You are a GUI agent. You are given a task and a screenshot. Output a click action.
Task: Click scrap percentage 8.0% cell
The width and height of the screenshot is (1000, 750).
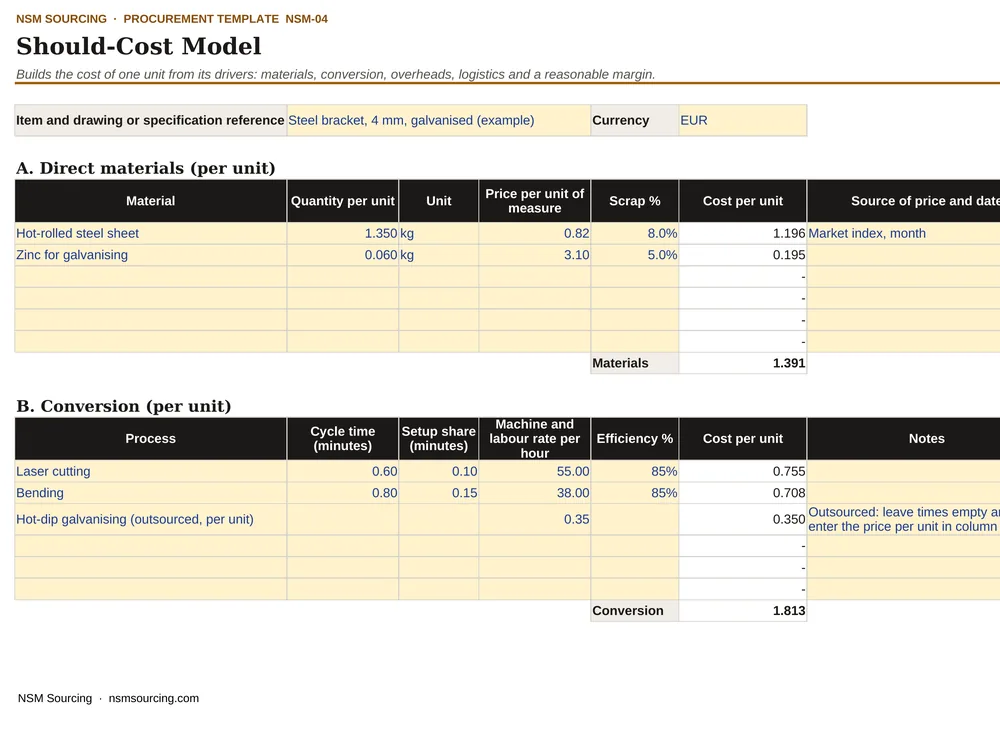point(635,233)
